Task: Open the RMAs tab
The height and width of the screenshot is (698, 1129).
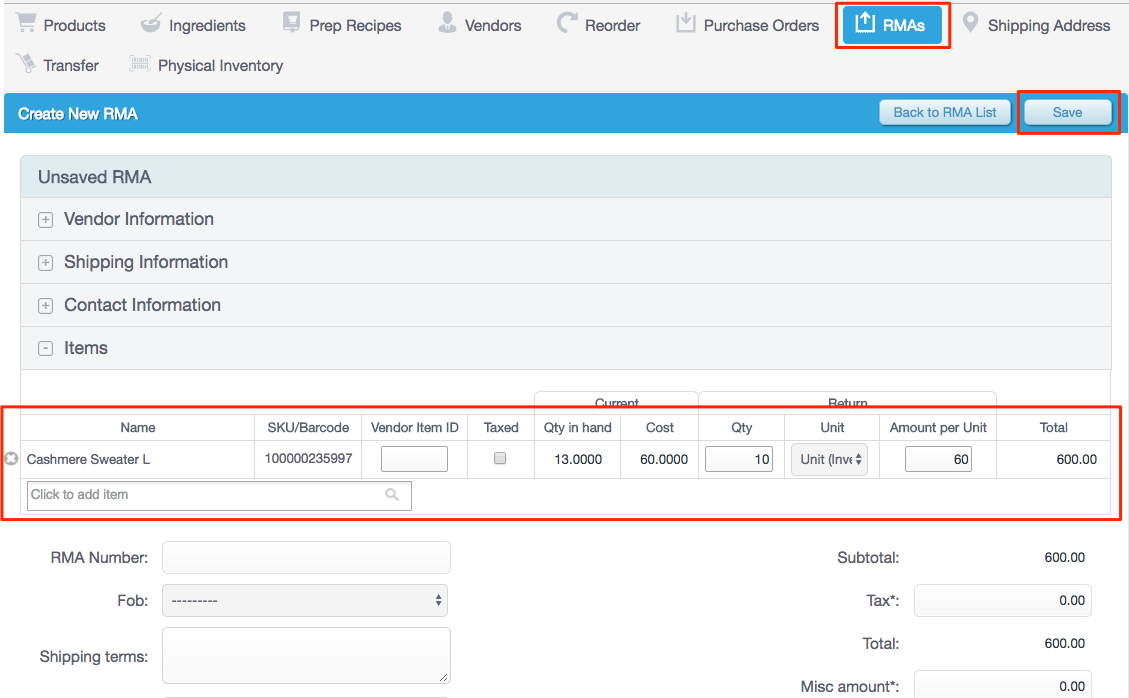Action: [x=892, y=25]
